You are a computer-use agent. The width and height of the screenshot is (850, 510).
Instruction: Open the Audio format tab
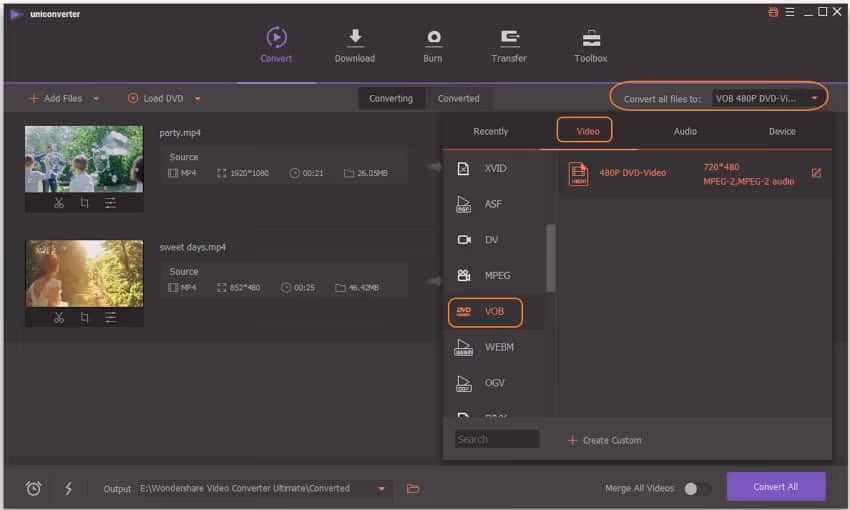[685, 131]
